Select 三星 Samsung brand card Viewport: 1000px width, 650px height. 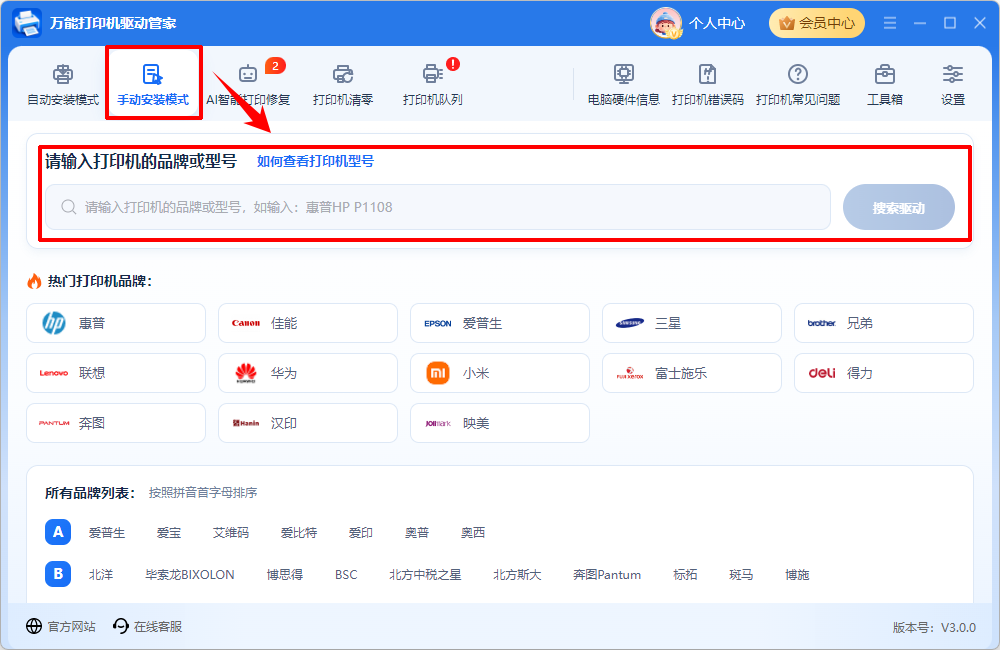pos(692,323)
